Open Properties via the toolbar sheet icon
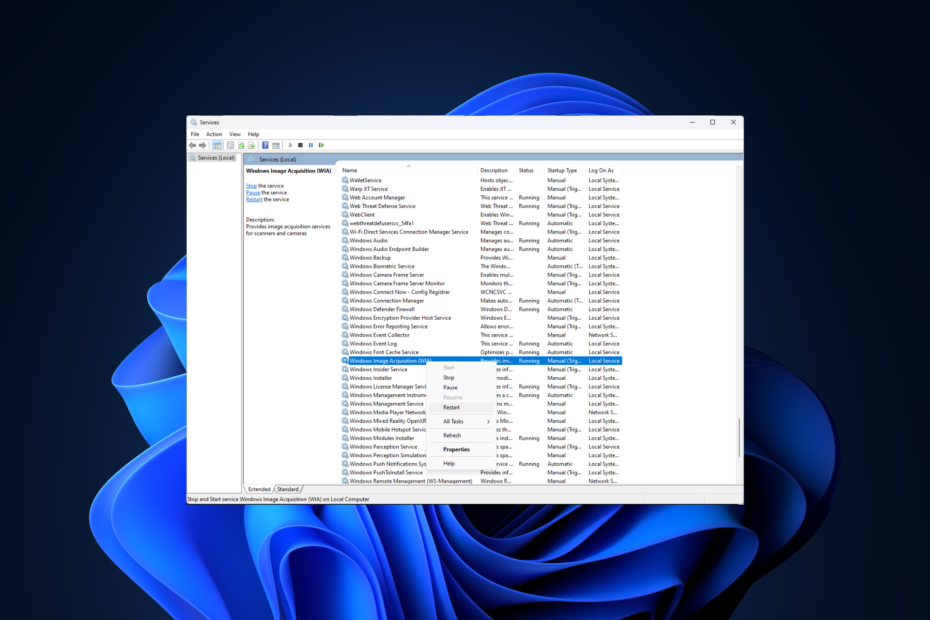The height and width of the screenshot is (620, 930). coord(230,145)
